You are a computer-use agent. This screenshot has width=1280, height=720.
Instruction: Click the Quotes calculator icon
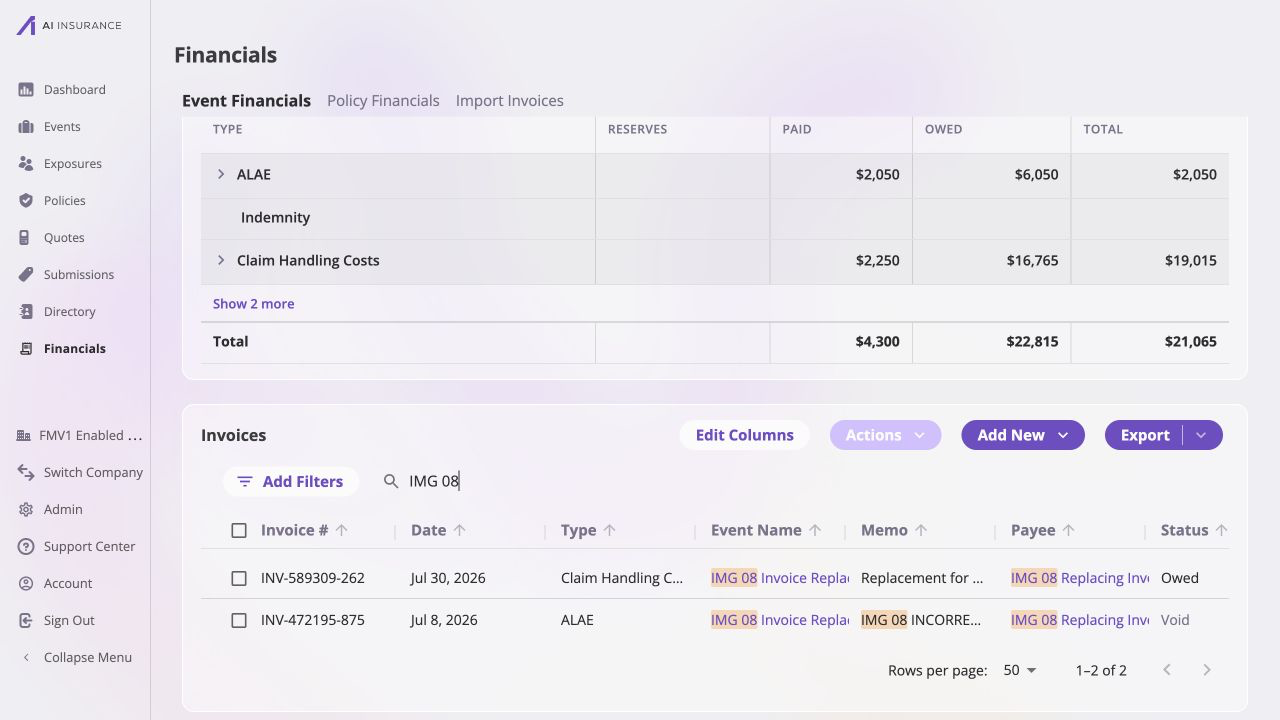[26, 238]
